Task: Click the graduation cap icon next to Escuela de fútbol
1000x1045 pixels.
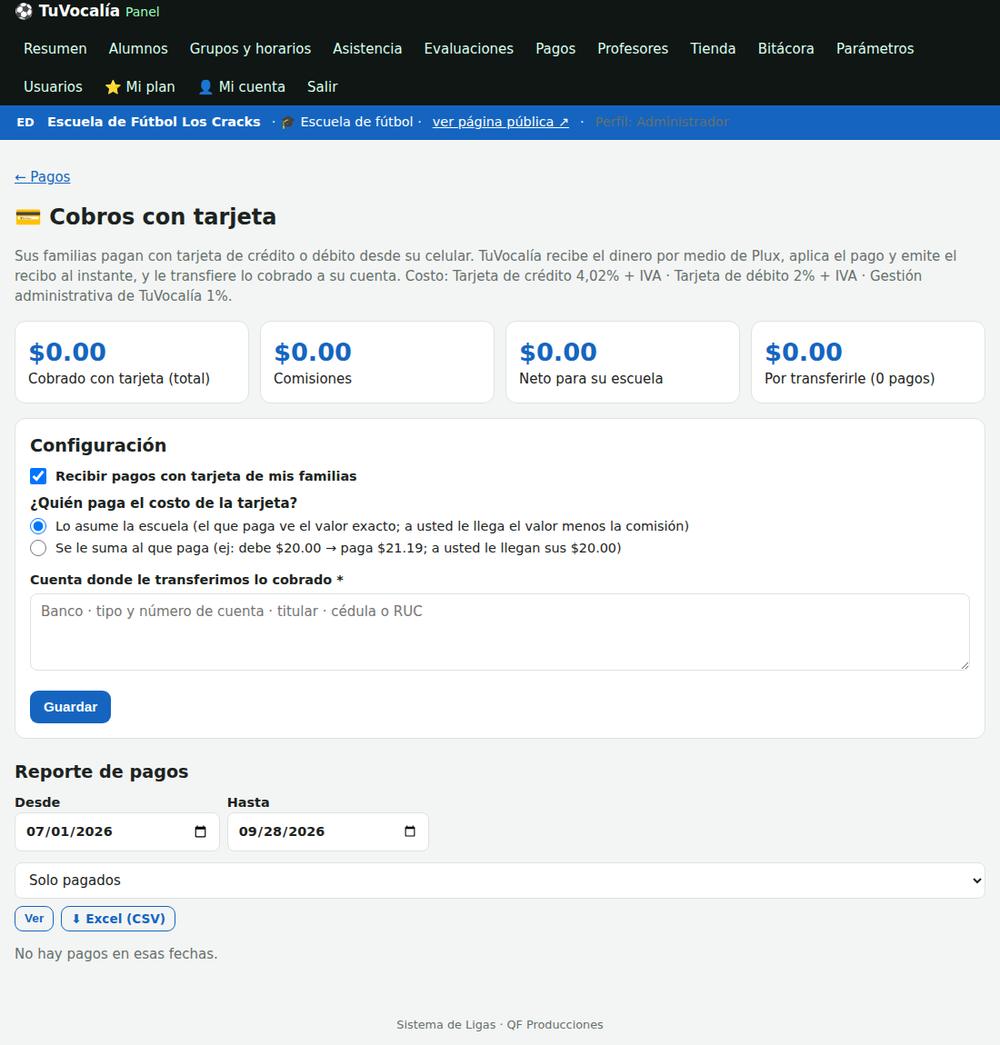Action: 287,123
